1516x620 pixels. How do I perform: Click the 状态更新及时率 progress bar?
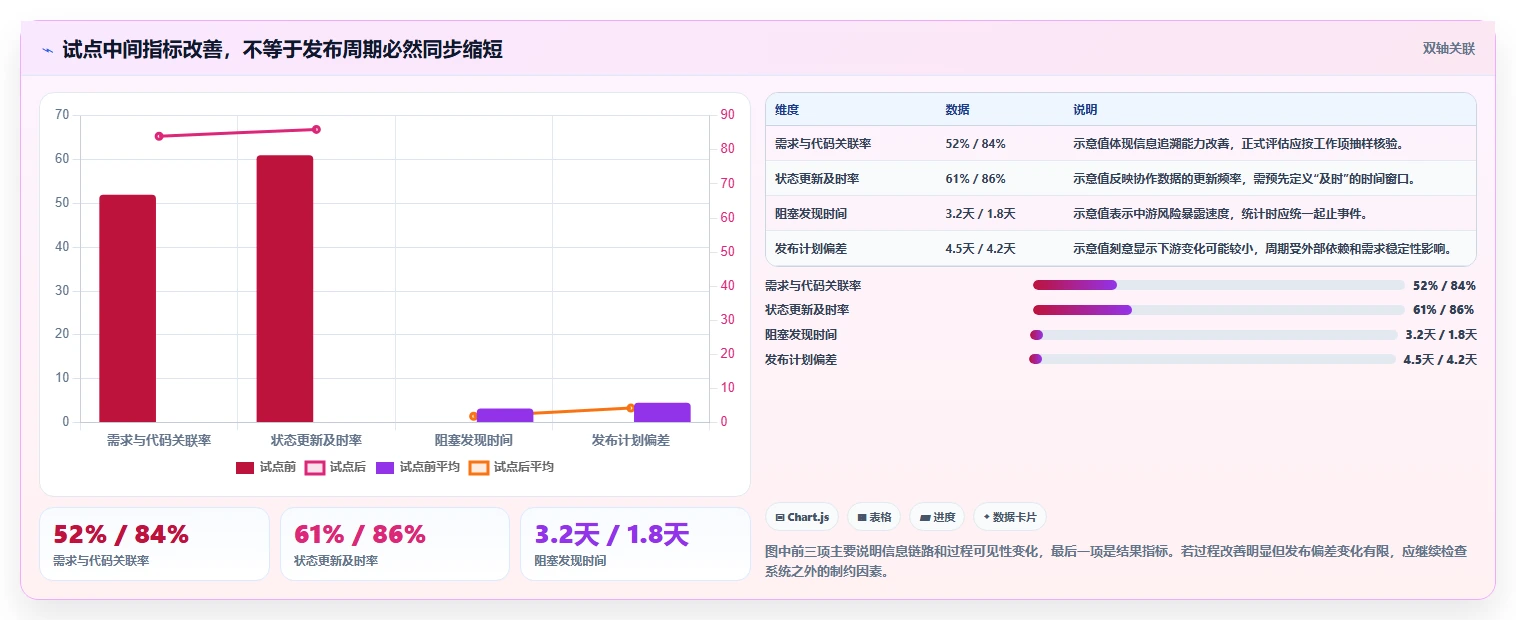pos(1219,310)
